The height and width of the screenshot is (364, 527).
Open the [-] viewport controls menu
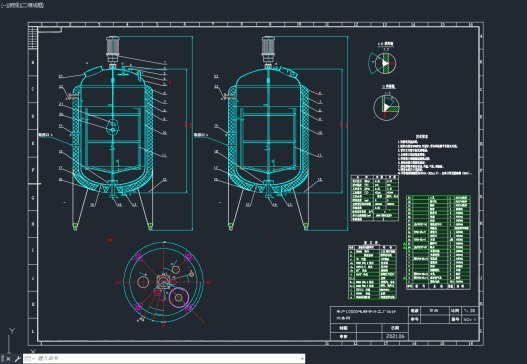tap(4, 5)
